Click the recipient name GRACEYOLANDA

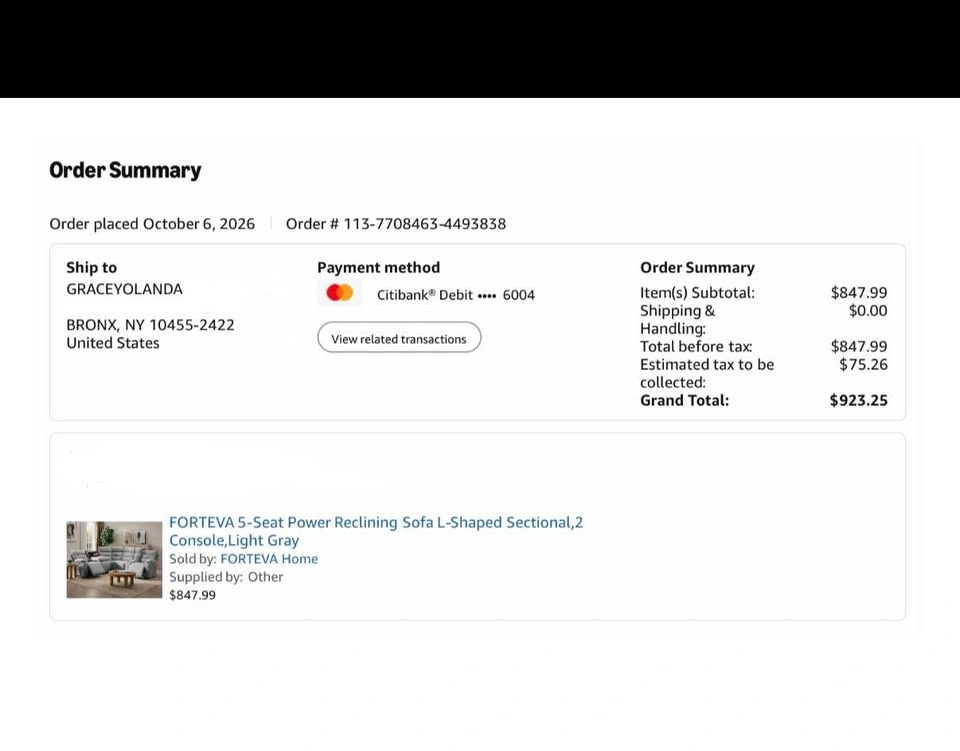coord(124,289)
